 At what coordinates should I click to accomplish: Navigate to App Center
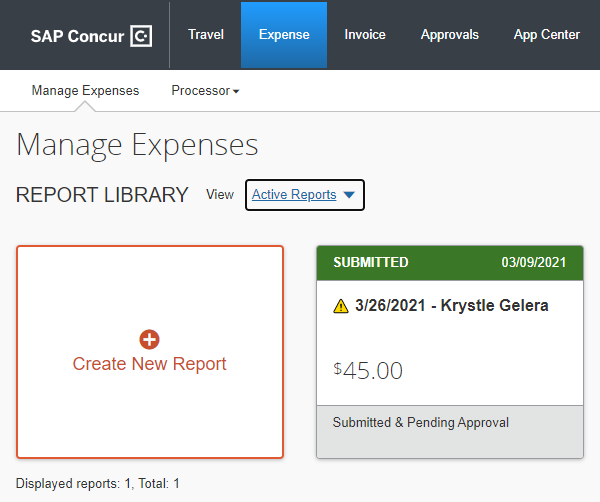pyautogui.click(x=546, y=35)
